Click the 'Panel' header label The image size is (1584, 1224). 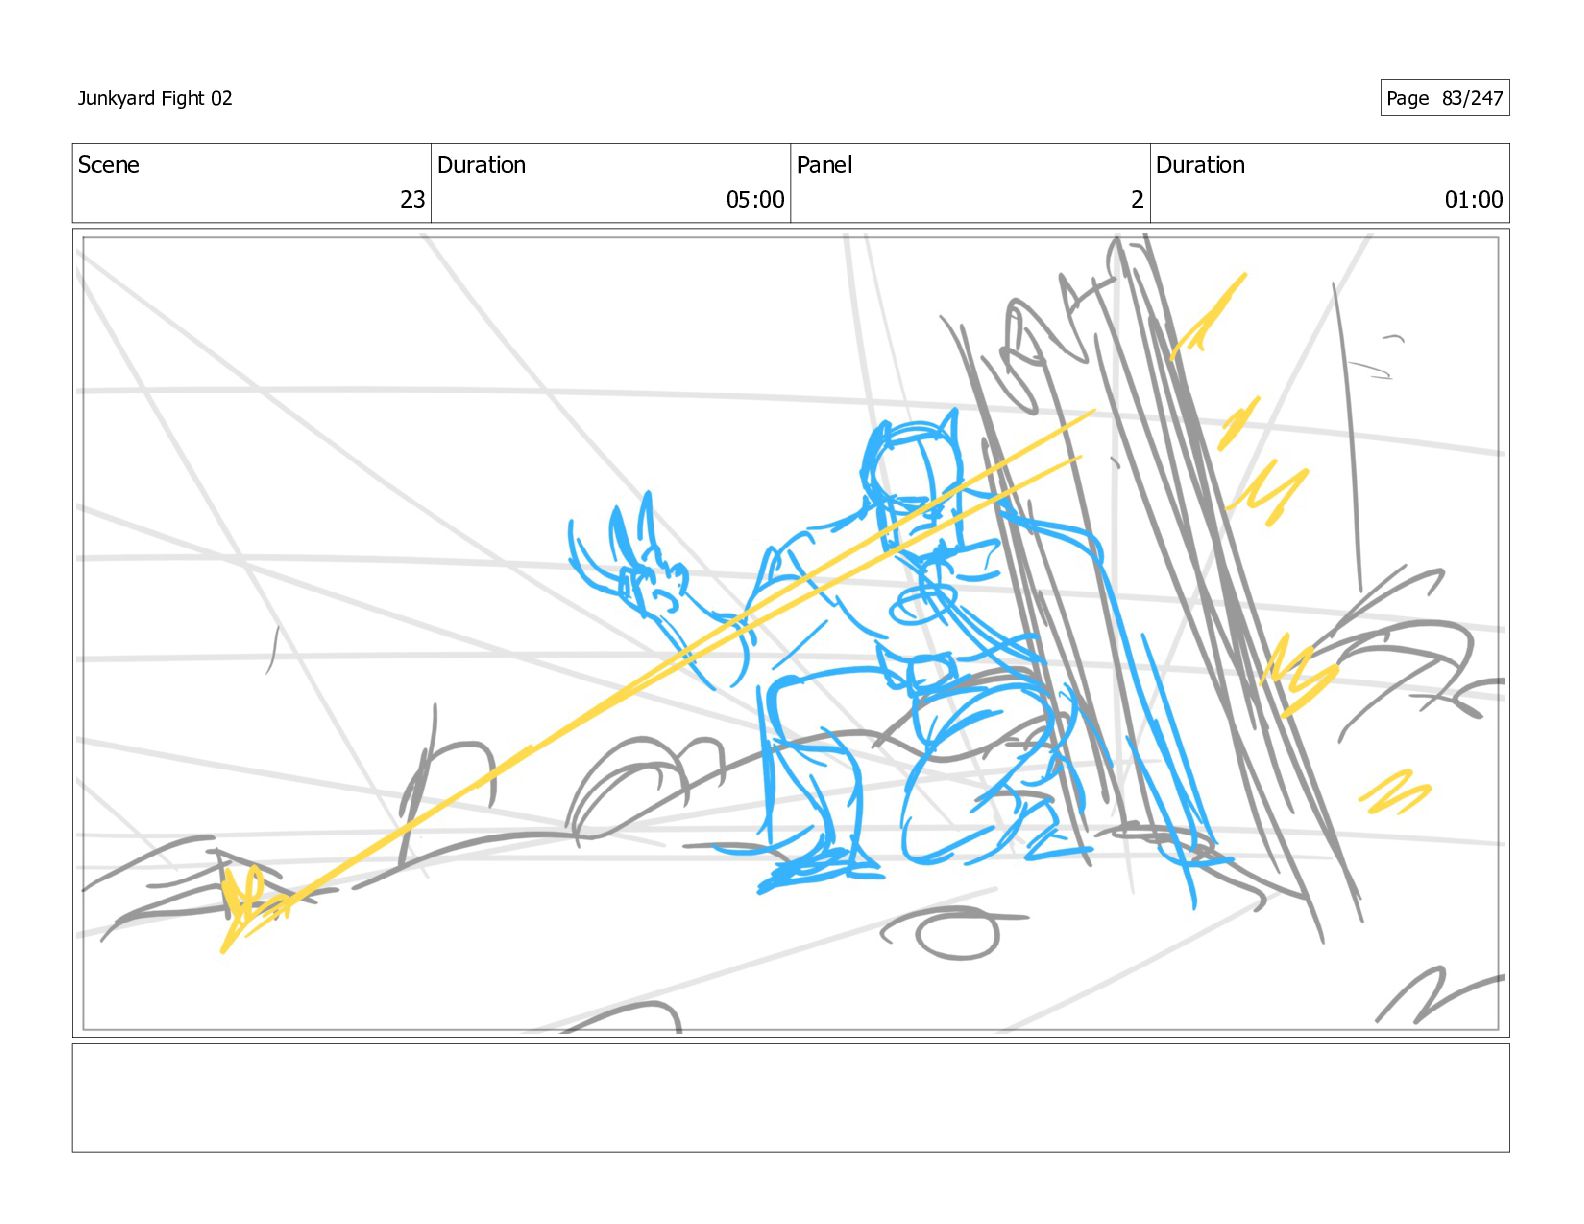[x=824, y=165]
